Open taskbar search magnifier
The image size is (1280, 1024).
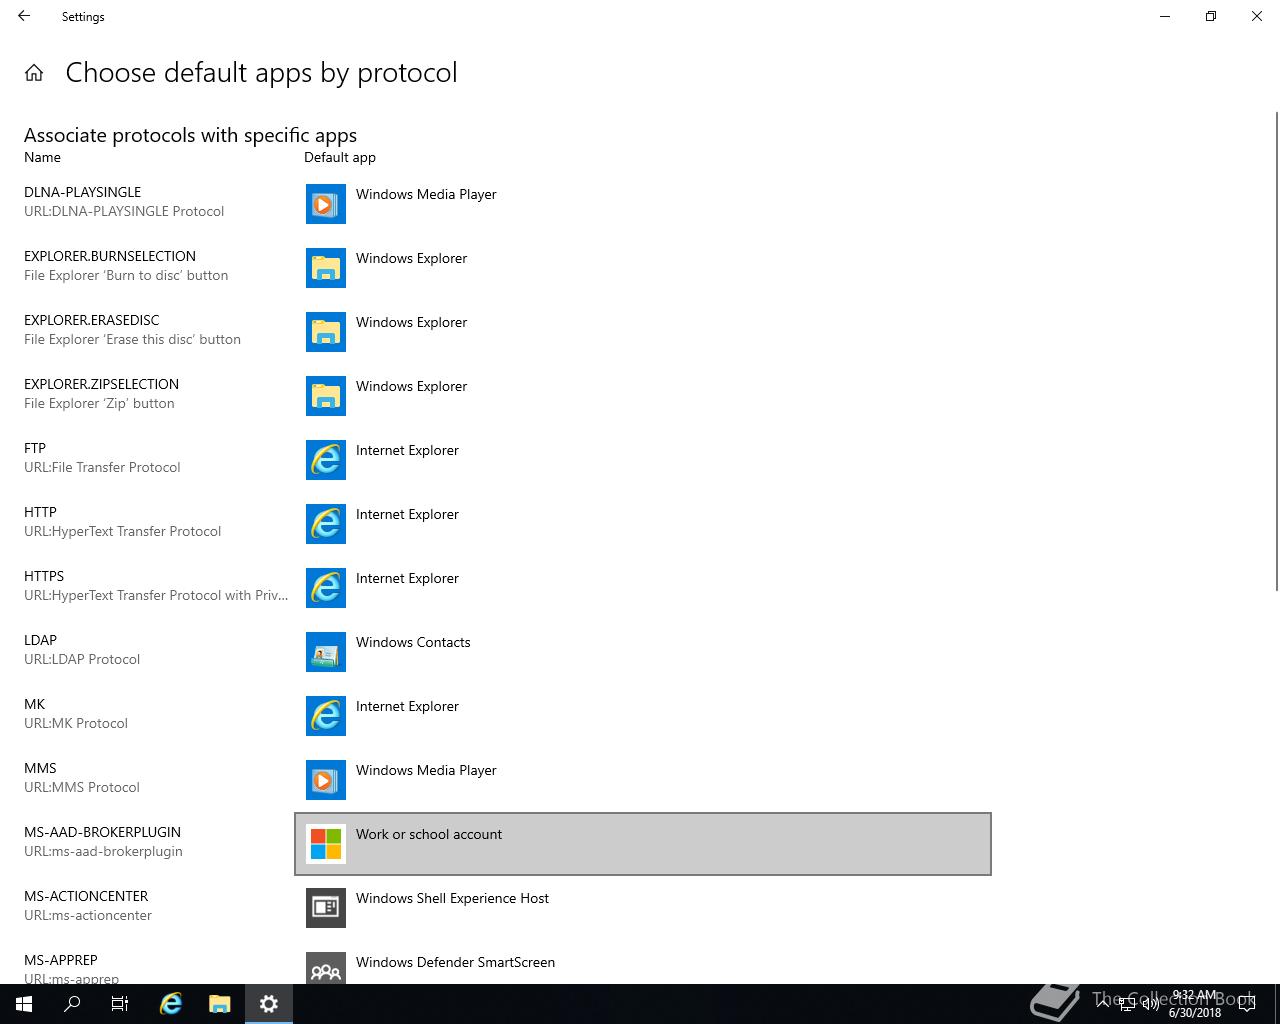[x=72, y=1004]
